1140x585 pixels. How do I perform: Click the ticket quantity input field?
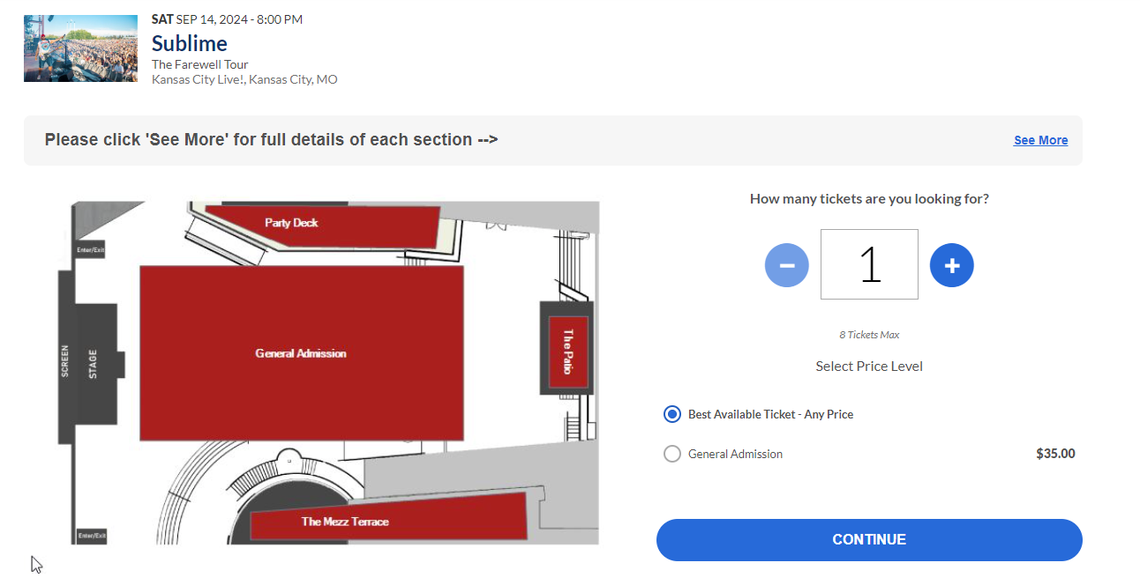(x=868, y=264)
